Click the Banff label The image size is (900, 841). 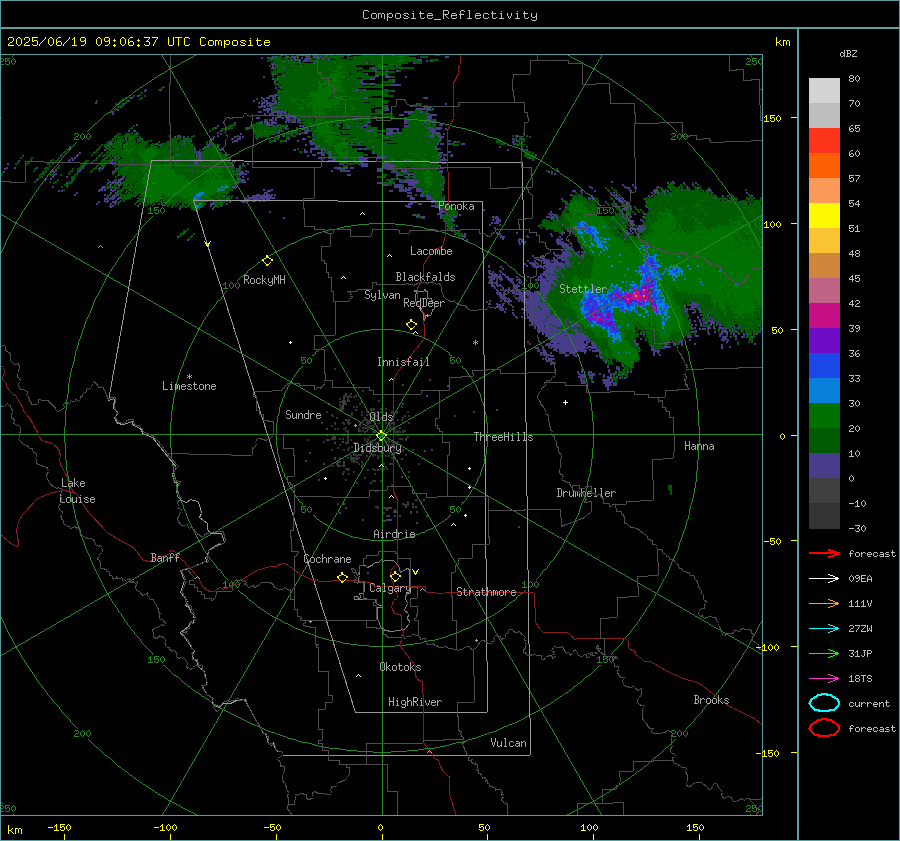165,558
